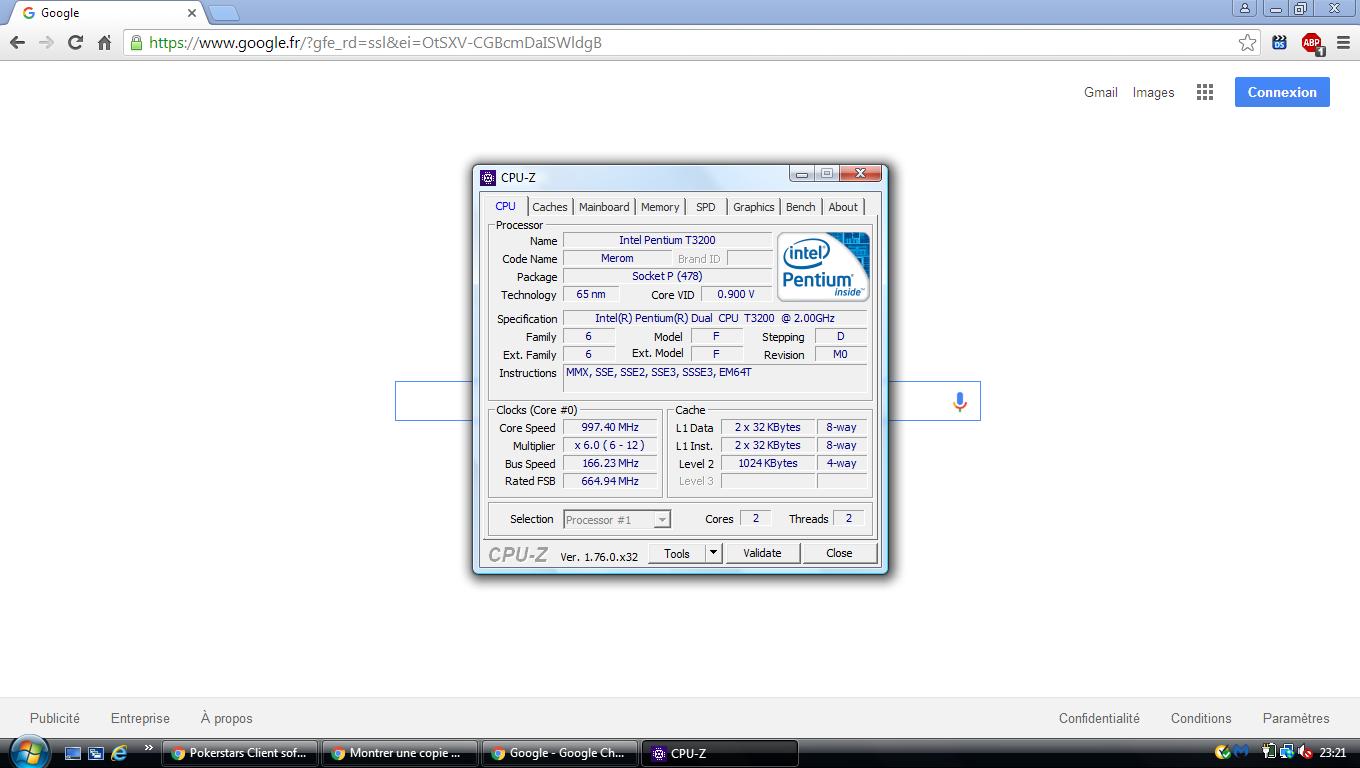Click the green padlock in the address bar

pos(136,43)
